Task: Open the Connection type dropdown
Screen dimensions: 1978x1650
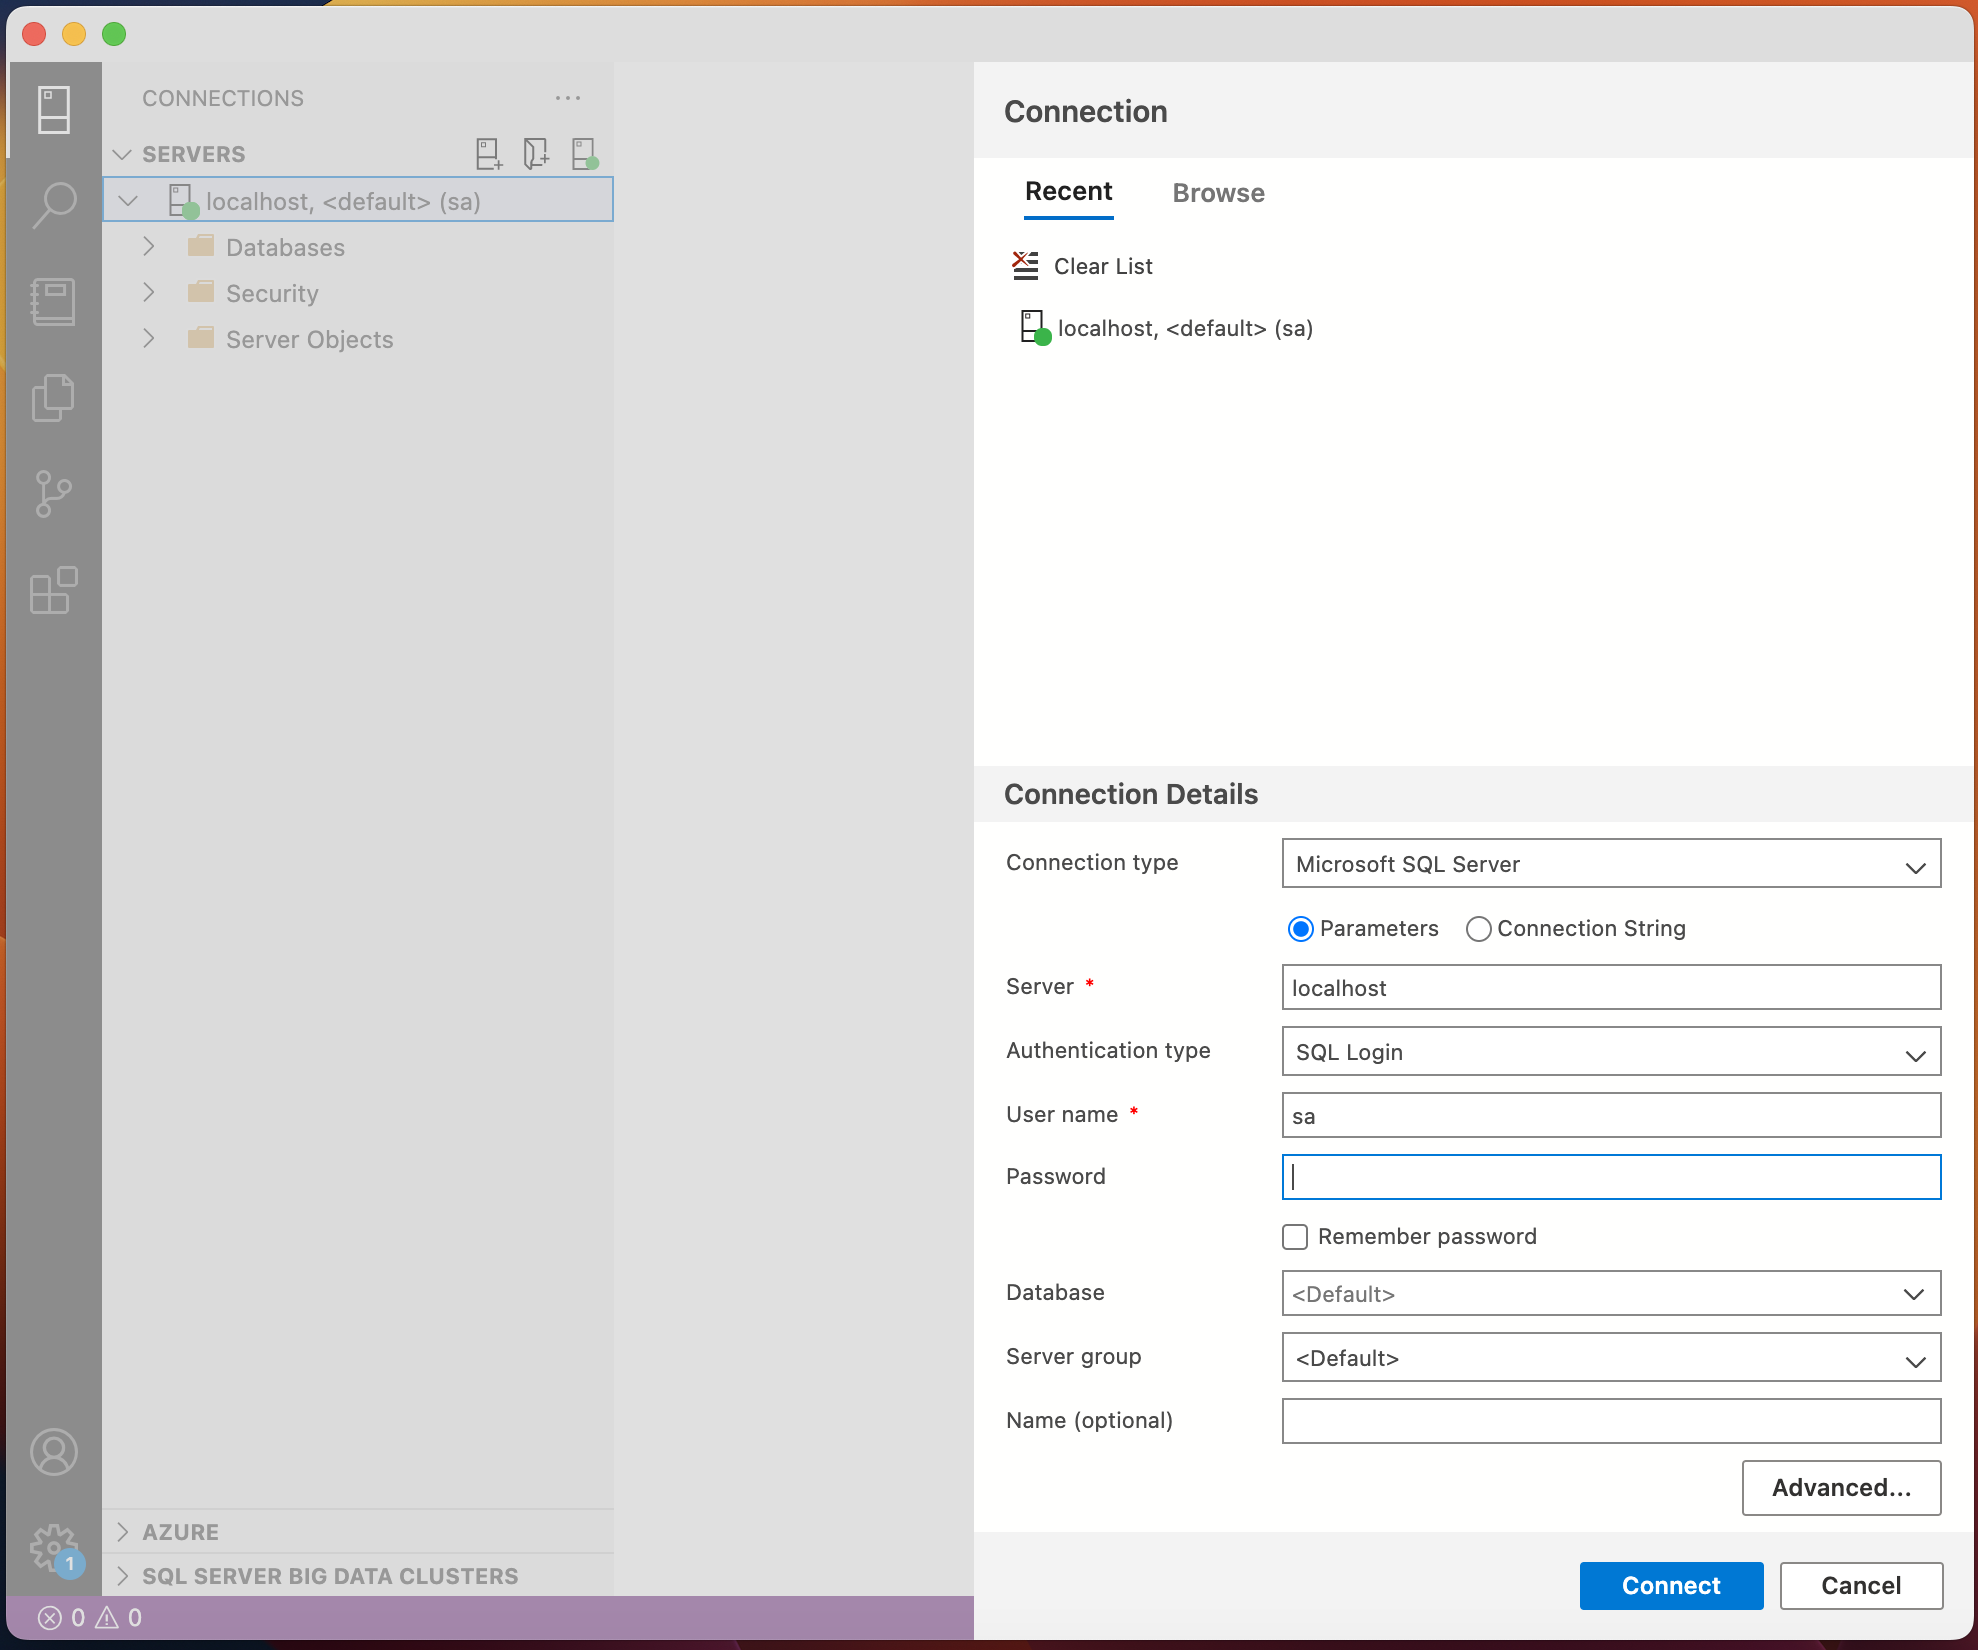Action: [1610, 864]
